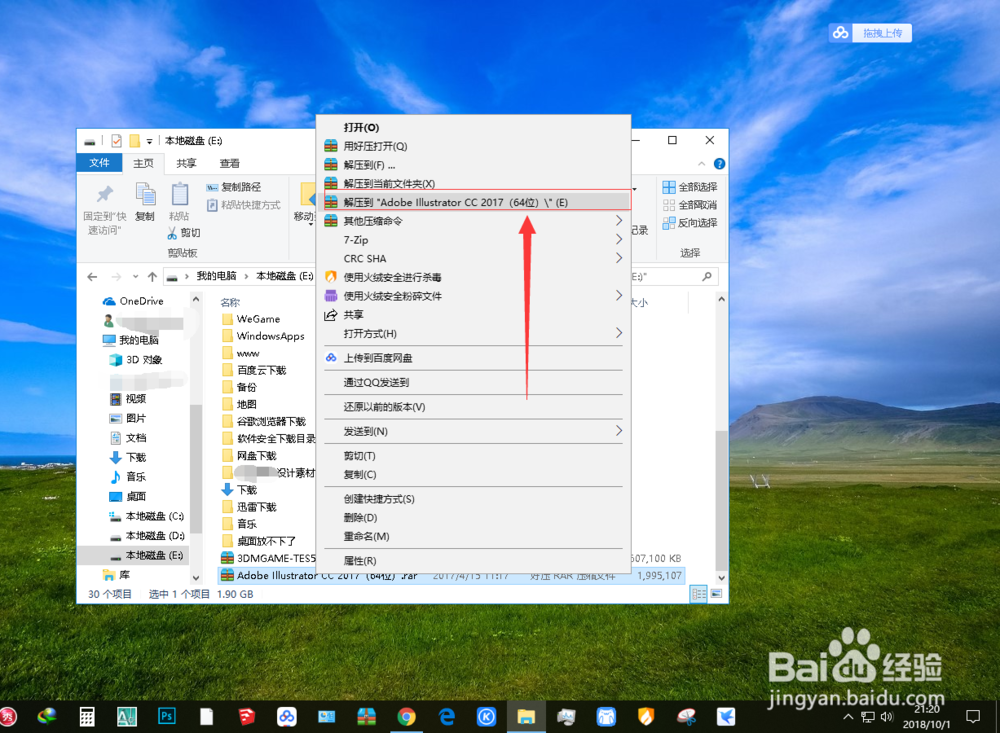
Task: Click the Cut (剪切) scissors button in ribbon
Action: 184,233
